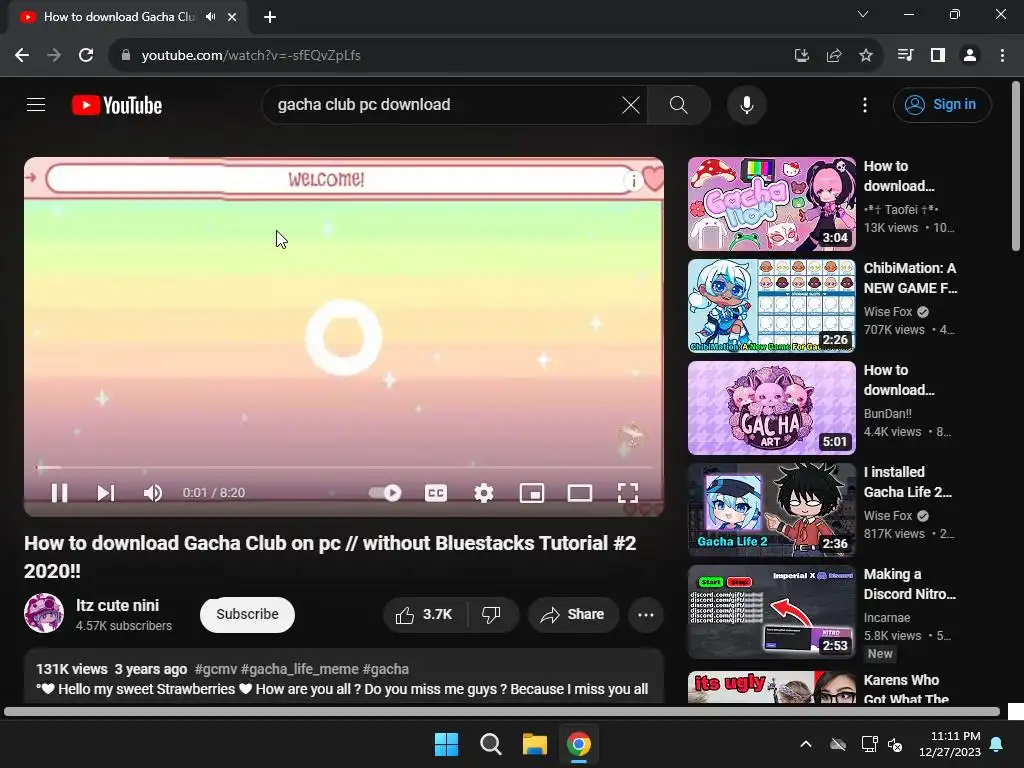Click the horizontal page scrollbar

tap(502, 712)
